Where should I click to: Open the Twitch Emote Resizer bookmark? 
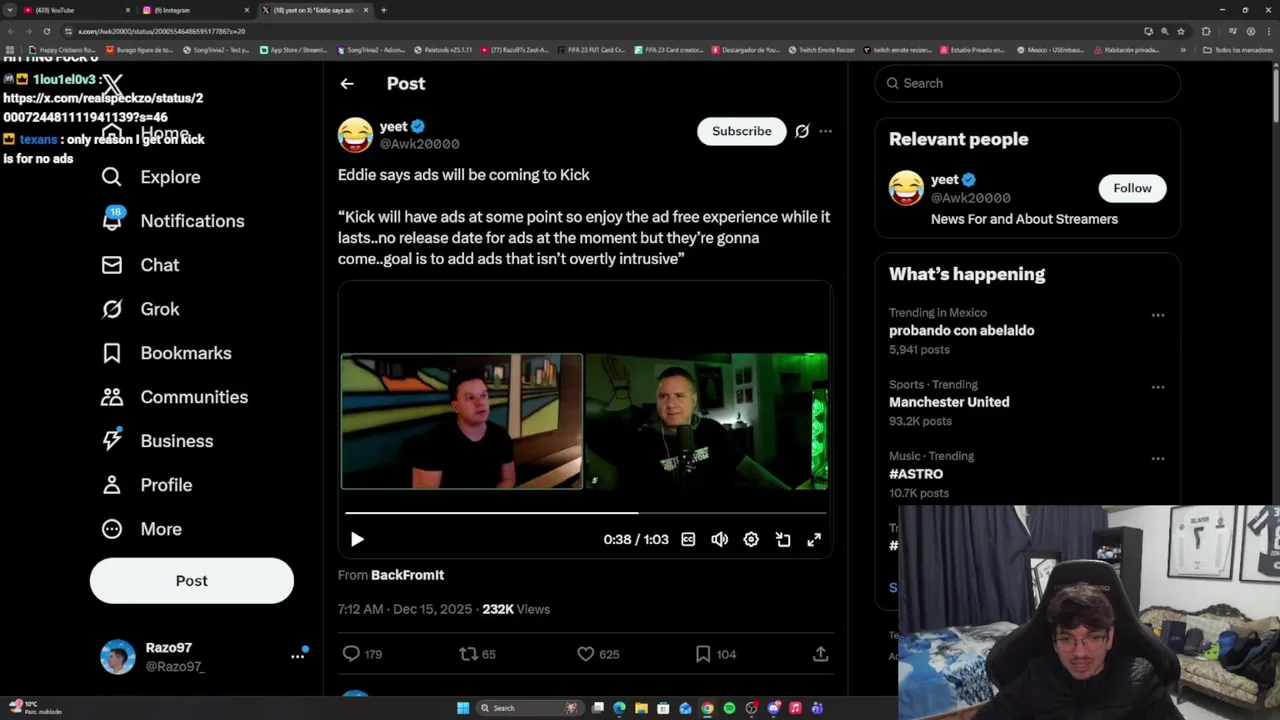pyautogui.click(x=821, y=50)
